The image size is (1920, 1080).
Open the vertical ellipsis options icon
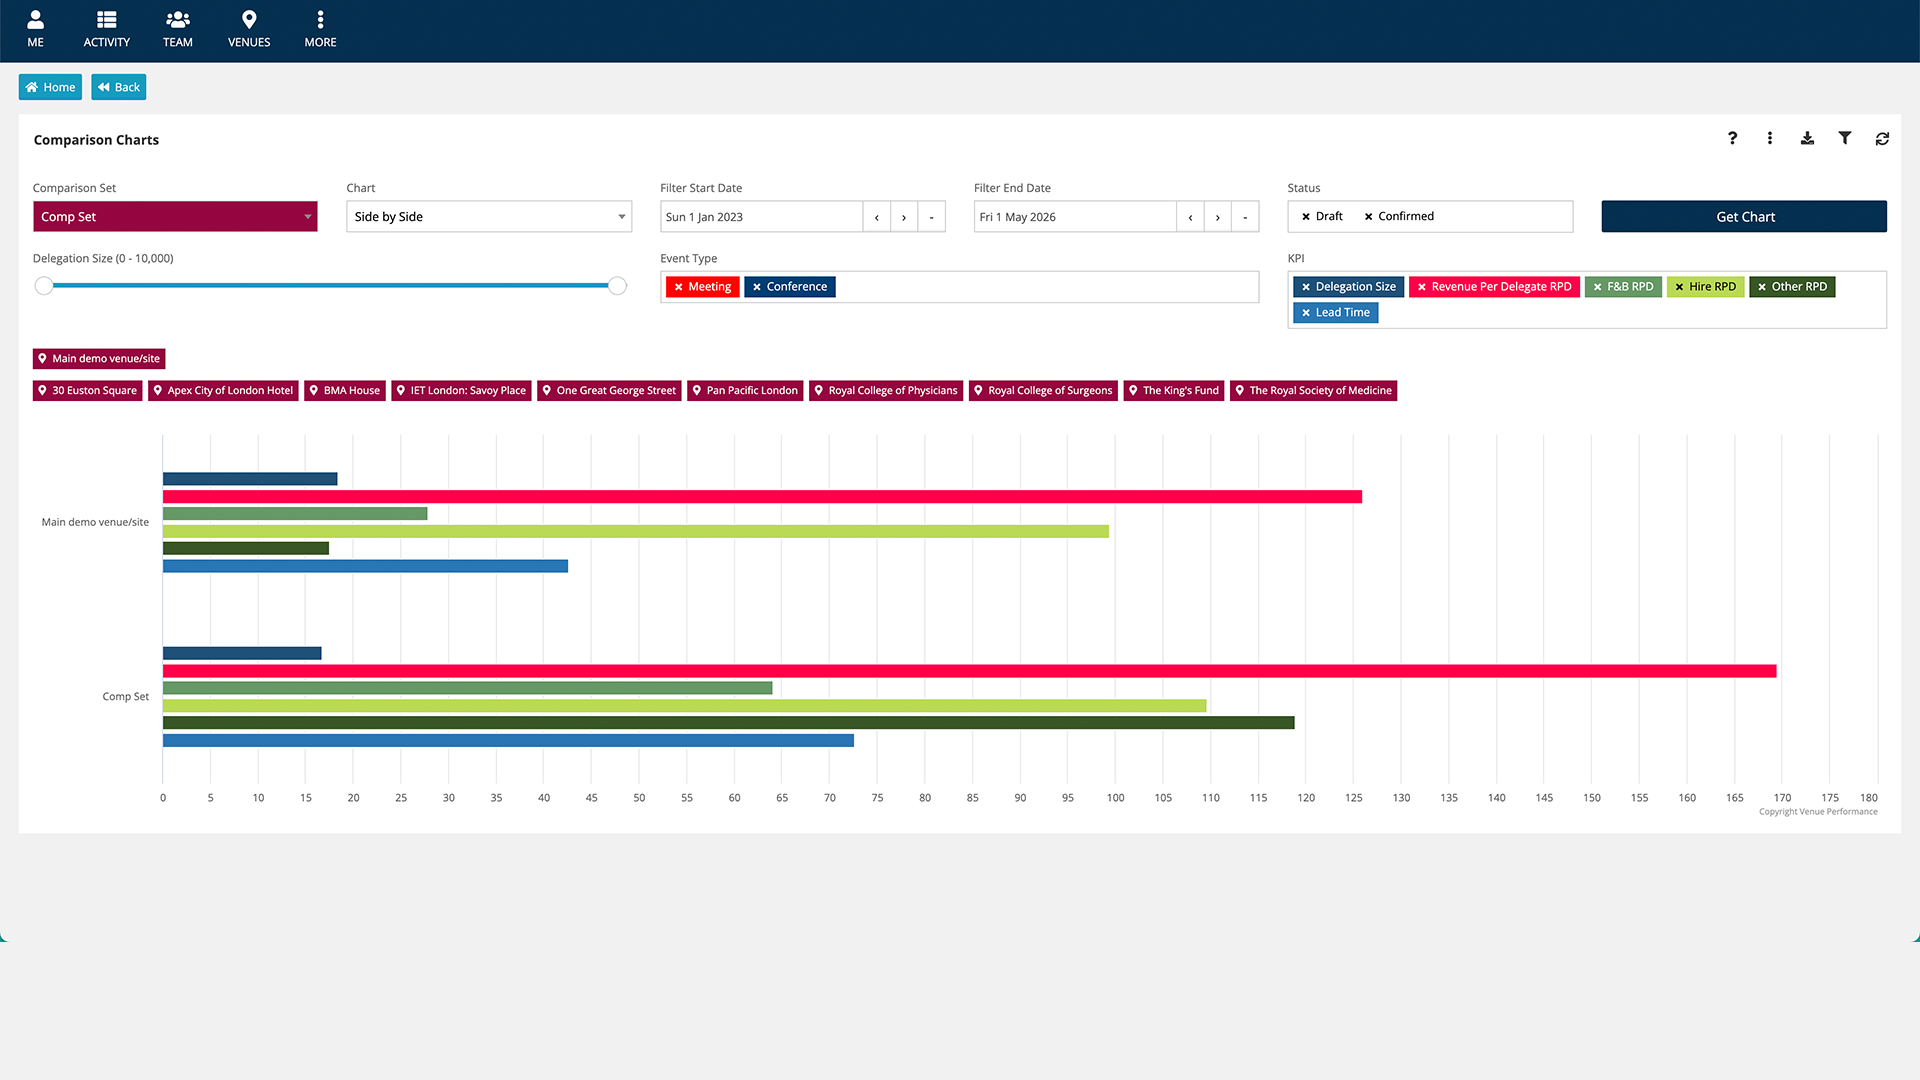pos(1769,138)
